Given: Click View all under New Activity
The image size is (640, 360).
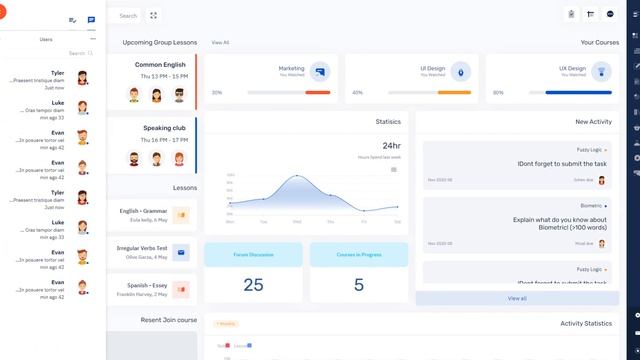Looking at the screenshot, I should pyautogui.click(x=517, y=298).
